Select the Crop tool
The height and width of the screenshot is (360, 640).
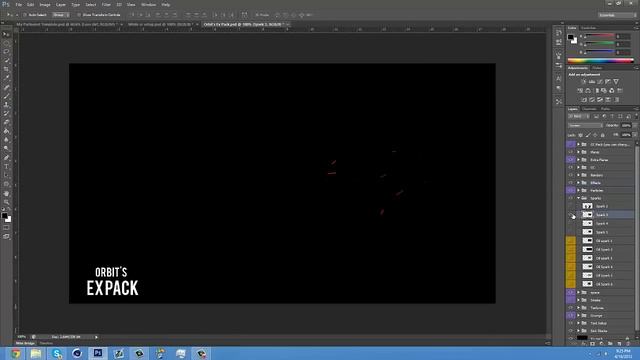point(6,69)
